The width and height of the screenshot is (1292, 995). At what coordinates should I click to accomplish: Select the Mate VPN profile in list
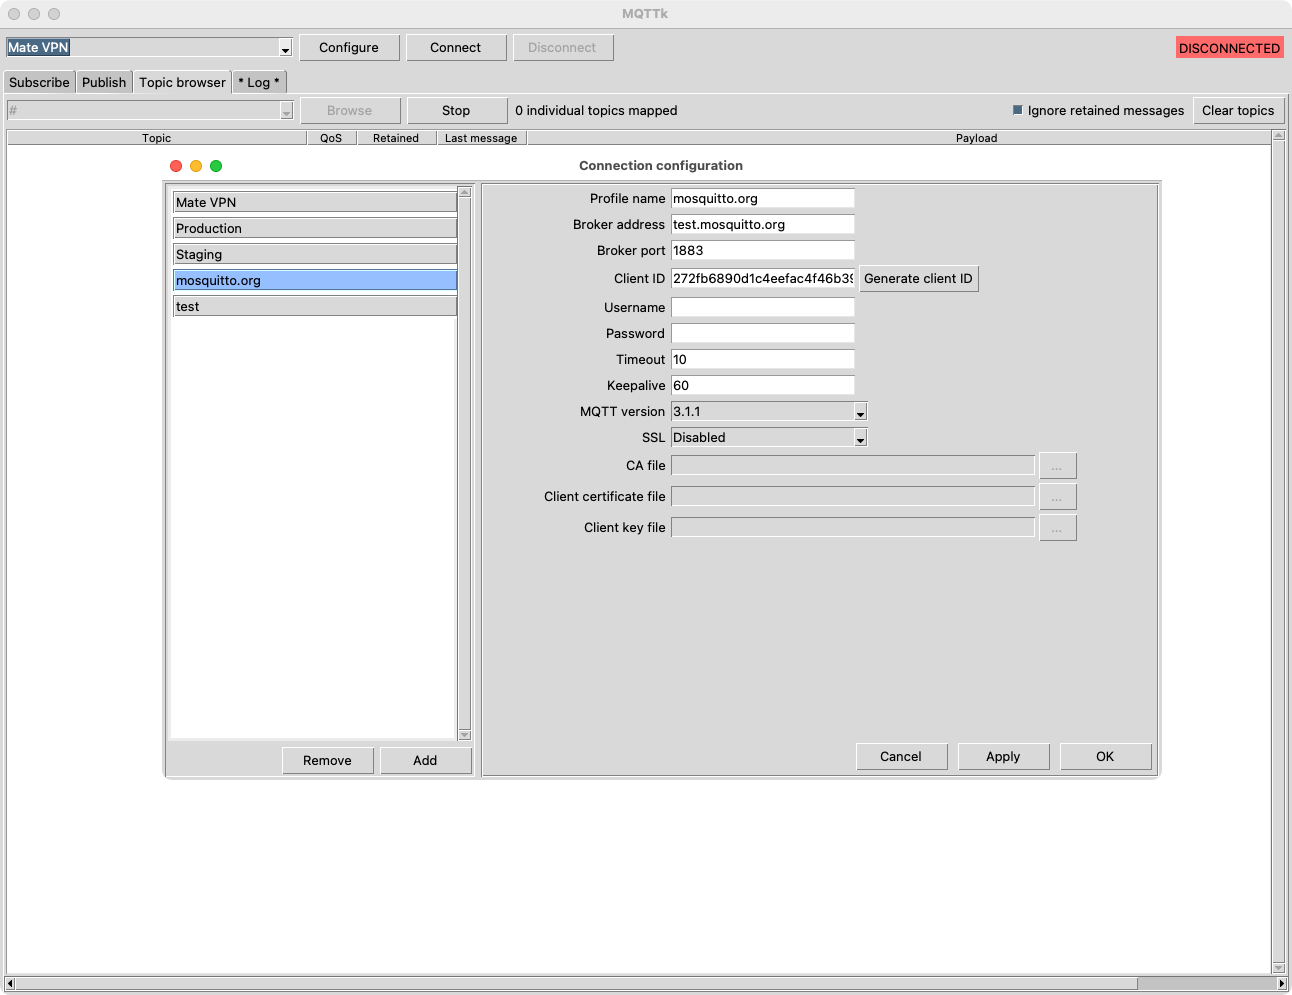tap(315, 202)
